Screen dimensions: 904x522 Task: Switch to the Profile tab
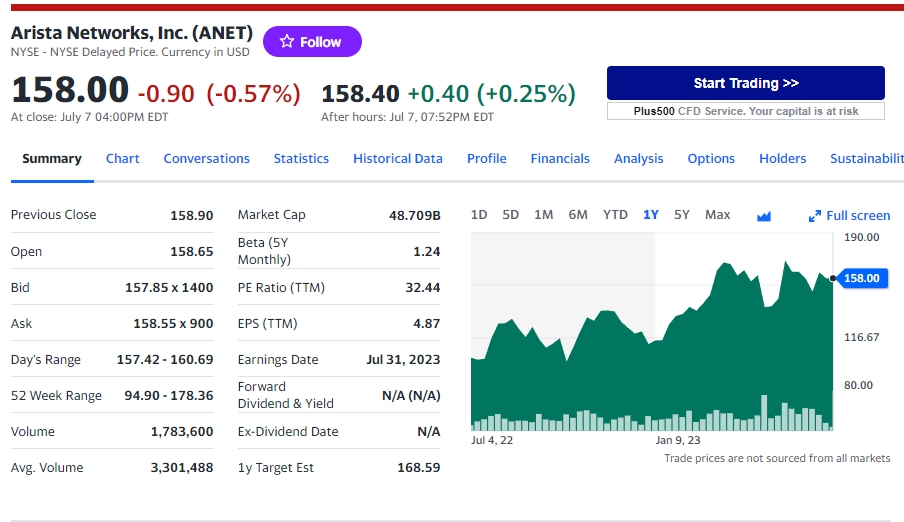(x=487, y=159)
